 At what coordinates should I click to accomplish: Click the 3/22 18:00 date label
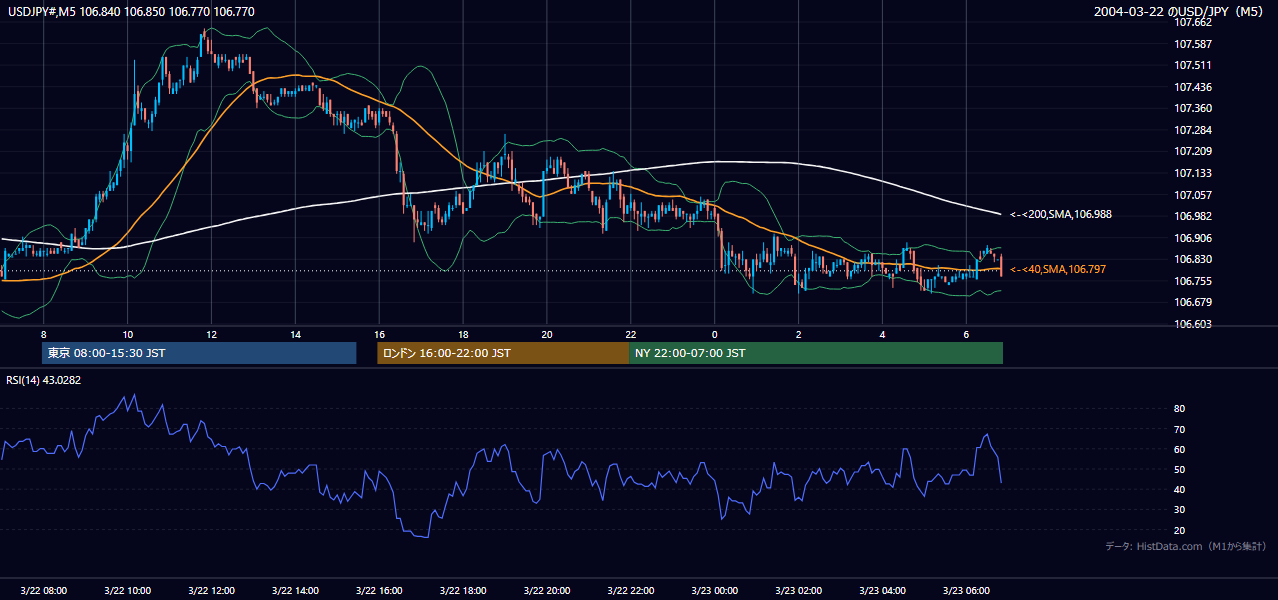tap(463, 590)
